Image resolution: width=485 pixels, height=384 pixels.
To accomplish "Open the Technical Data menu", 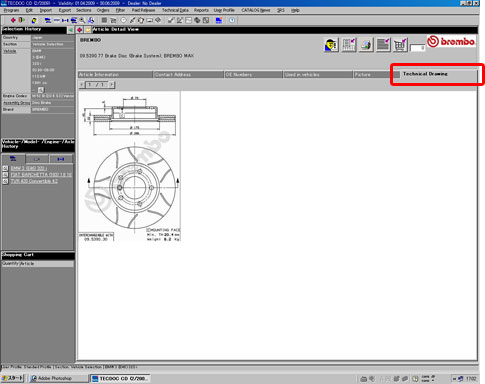I will 175,10.
